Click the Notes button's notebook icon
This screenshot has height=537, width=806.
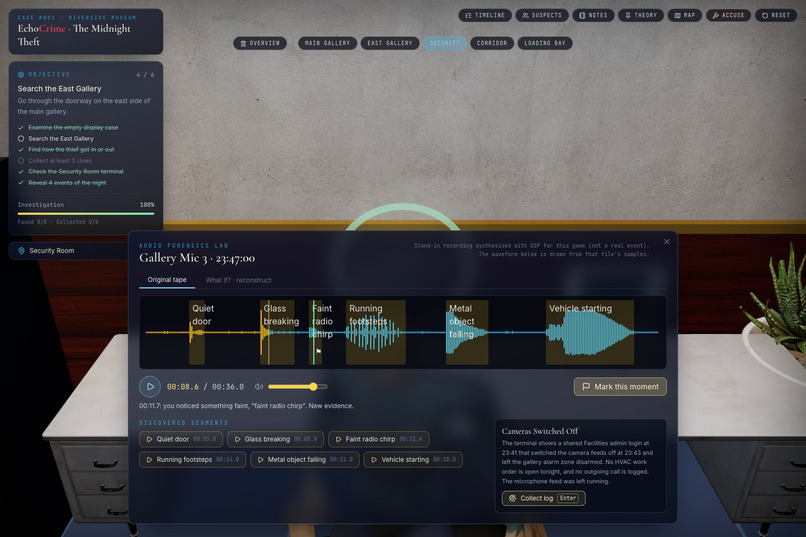pos(582,15)
